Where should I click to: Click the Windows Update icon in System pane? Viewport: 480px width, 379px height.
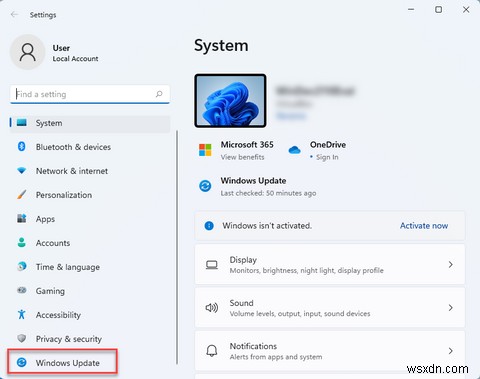coord(205,186)
